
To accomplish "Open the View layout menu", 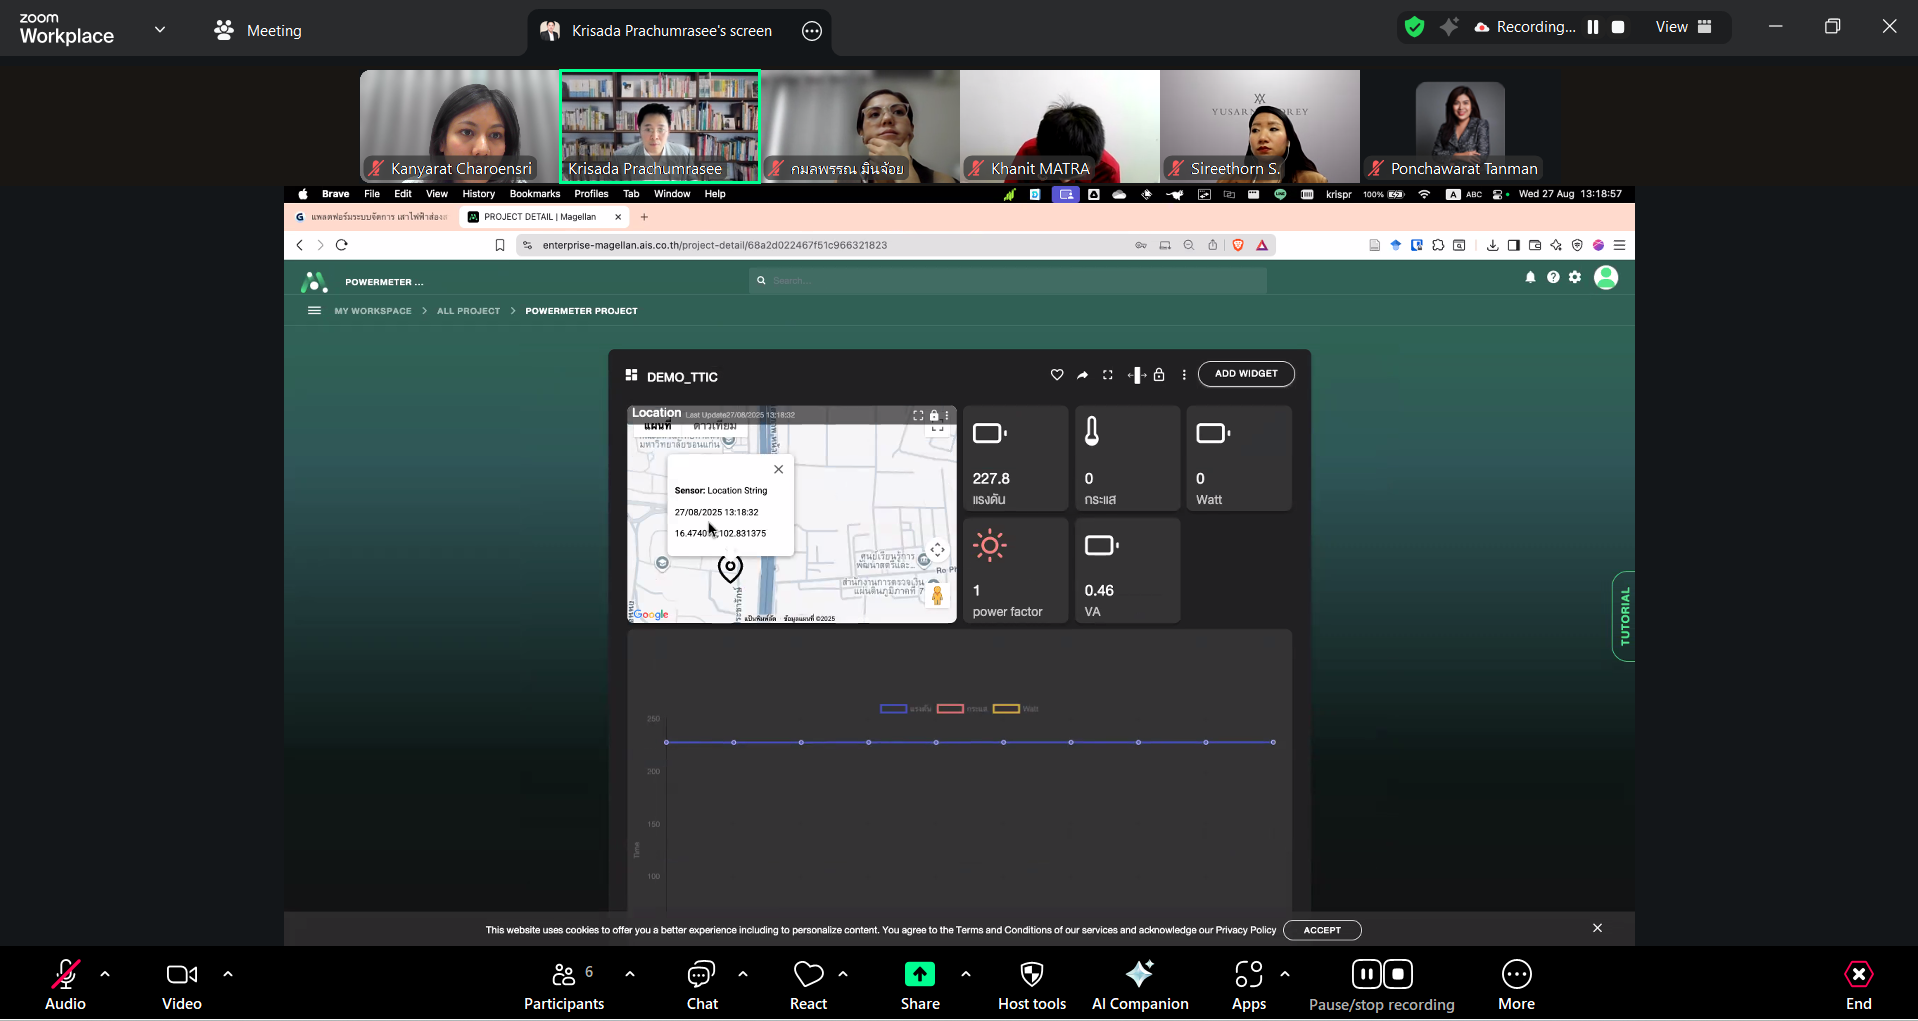I will [x=1683, y=27].
